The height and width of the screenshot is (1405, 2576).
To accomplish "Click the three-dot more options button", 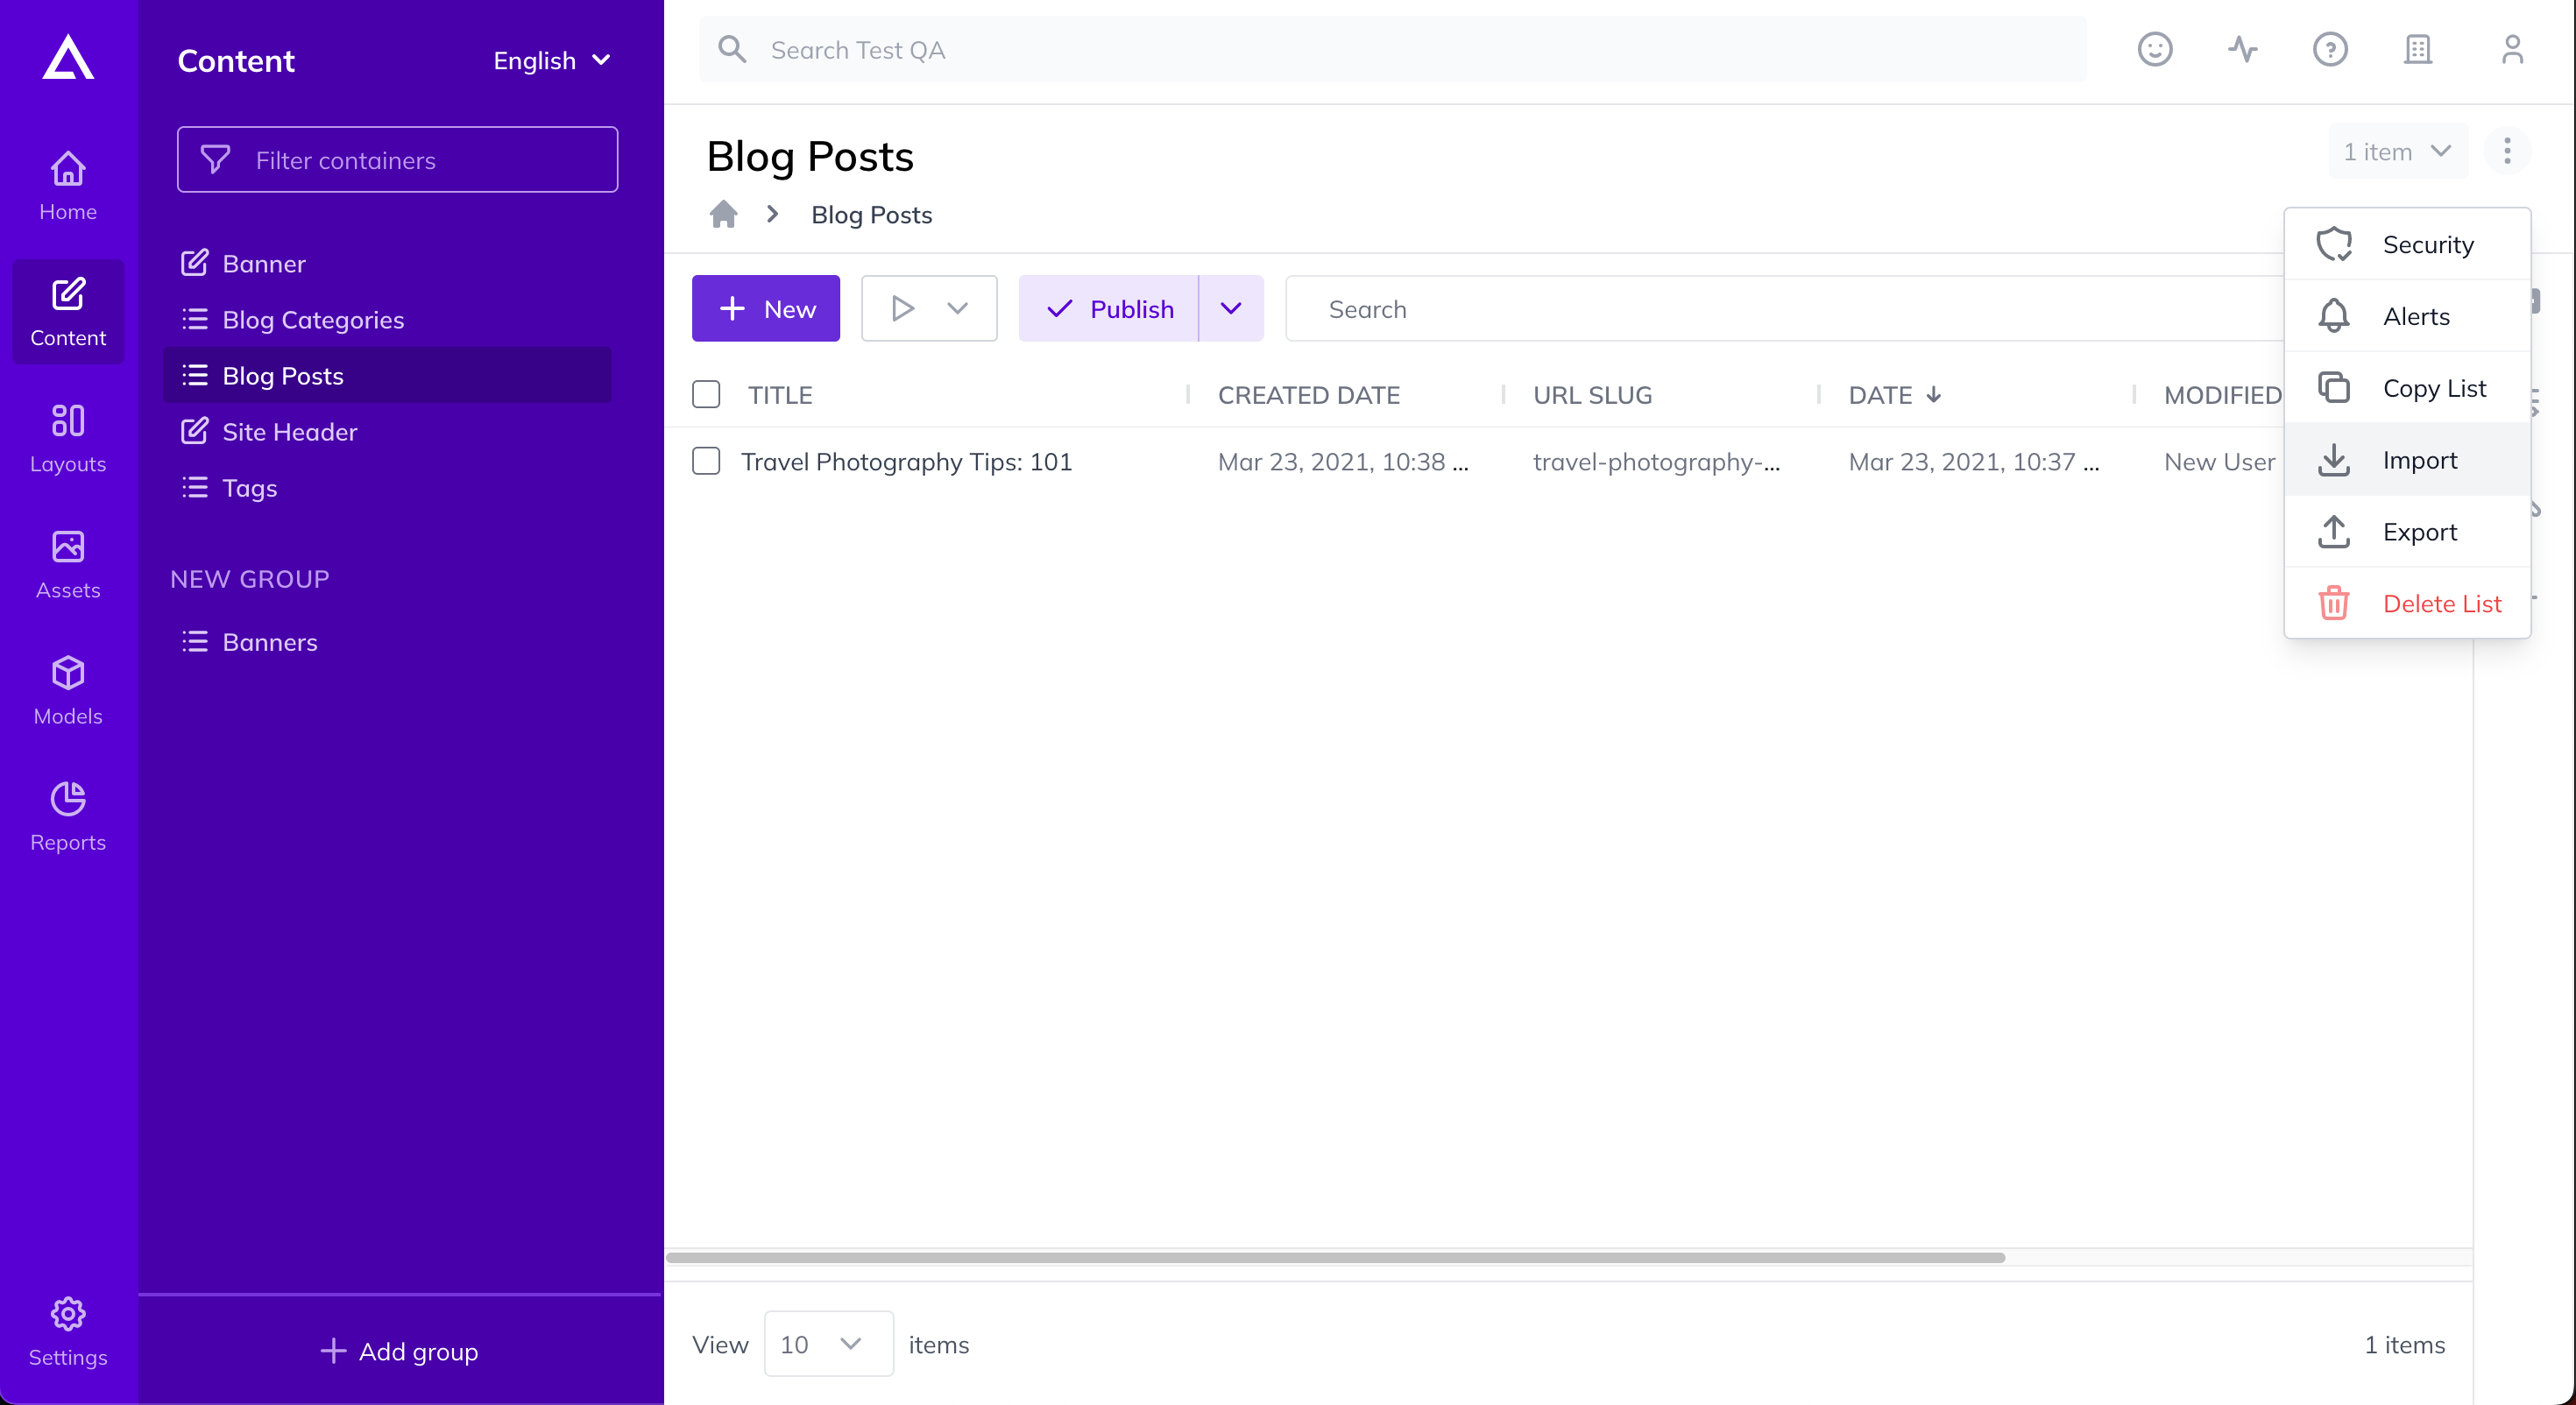I will (2506, 151).
